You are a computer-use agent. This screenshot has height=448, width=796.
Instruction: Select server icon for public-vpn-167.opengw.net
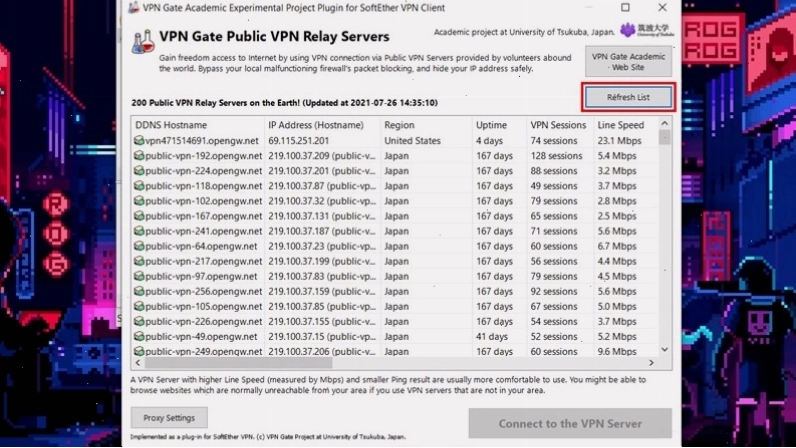pyautogui.click(x=139, y=216)
